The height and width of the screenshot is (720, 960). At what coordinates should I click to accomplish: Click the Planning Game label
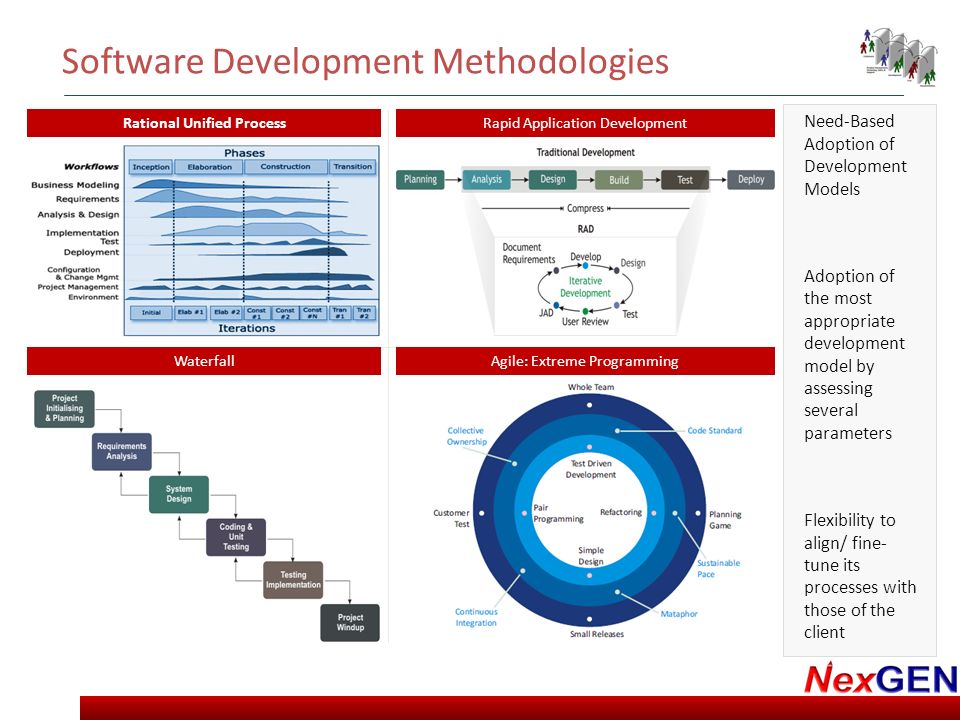click(x=725, y=520)
